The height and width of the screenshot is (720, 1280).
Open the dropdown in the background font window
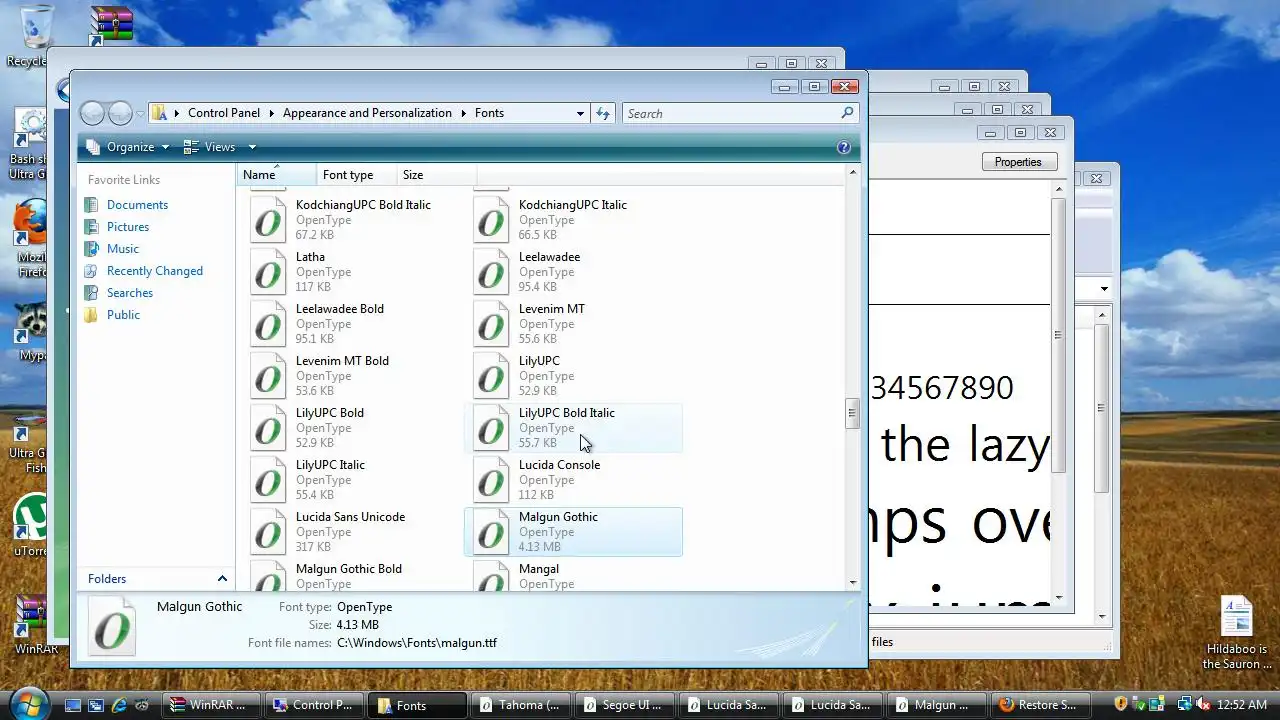[1104, 289]
